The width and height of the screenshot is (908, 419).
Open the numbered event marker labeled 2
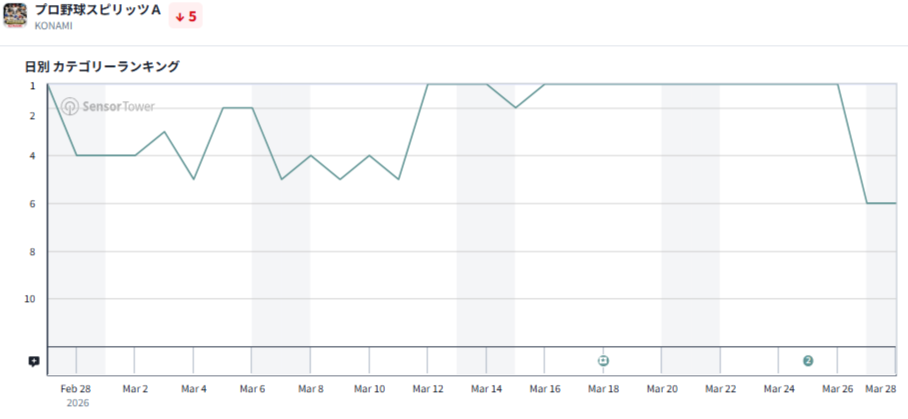click(808, 360)
